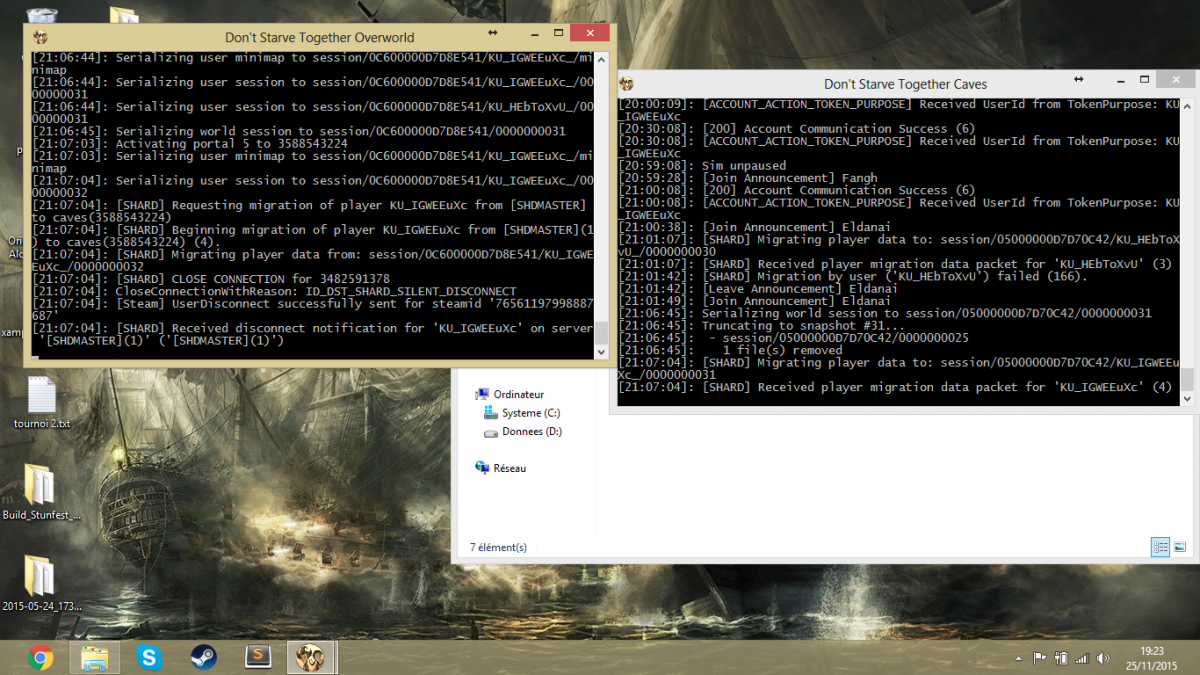
Task: Launch Skype from the taskbar
Action: click(x=150, y=657)
